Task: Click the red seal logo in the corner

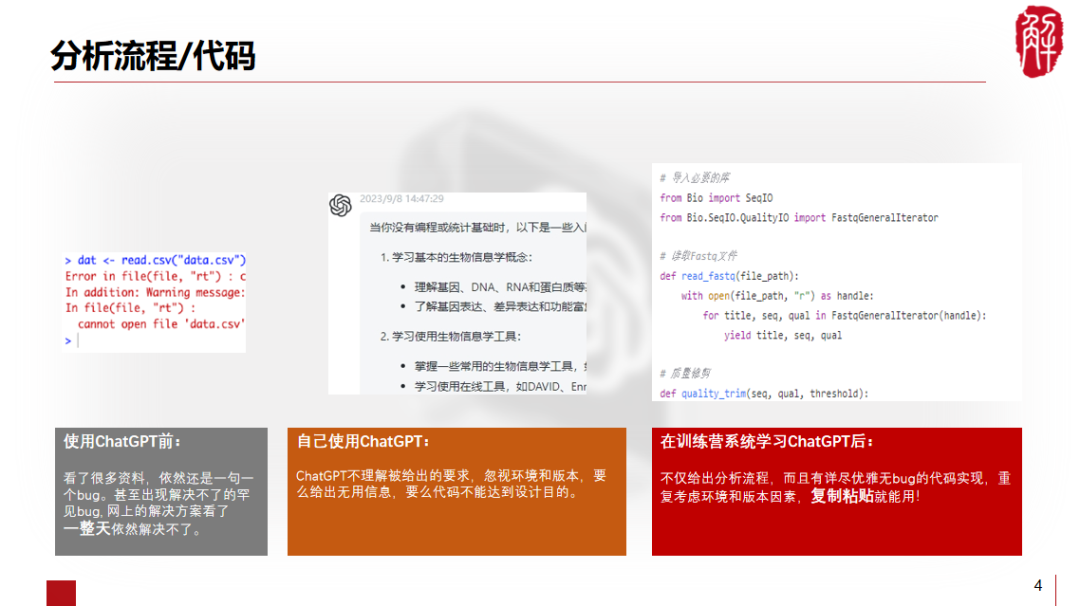Action: coord(1039,41)
